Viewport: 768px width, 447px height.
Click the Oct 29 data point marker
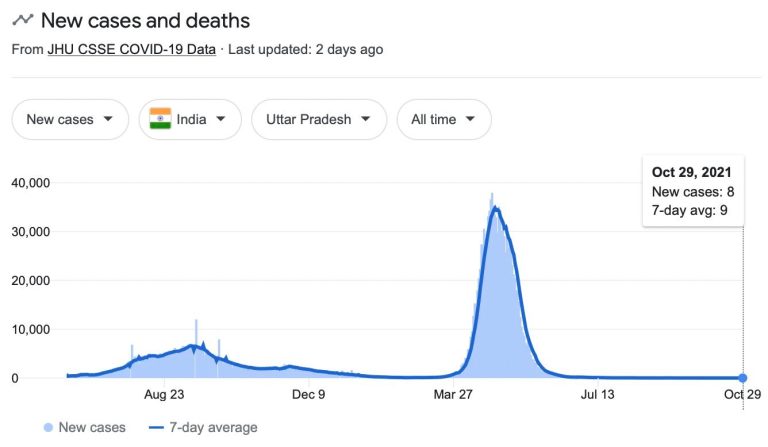[x=742, y=377]
